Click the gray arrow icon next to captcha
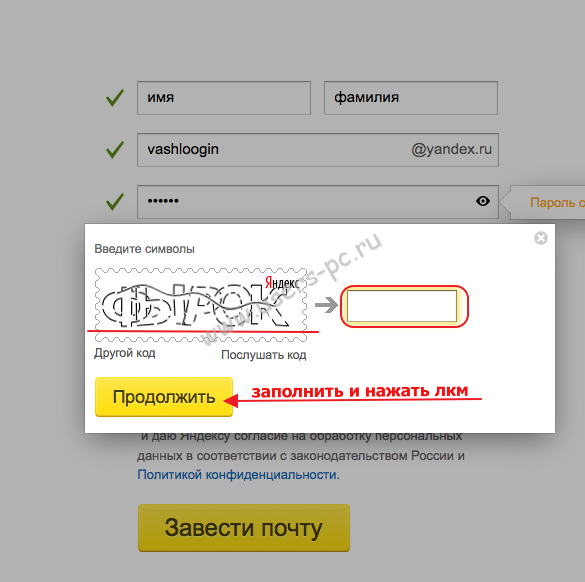 (x=326, y=305)
